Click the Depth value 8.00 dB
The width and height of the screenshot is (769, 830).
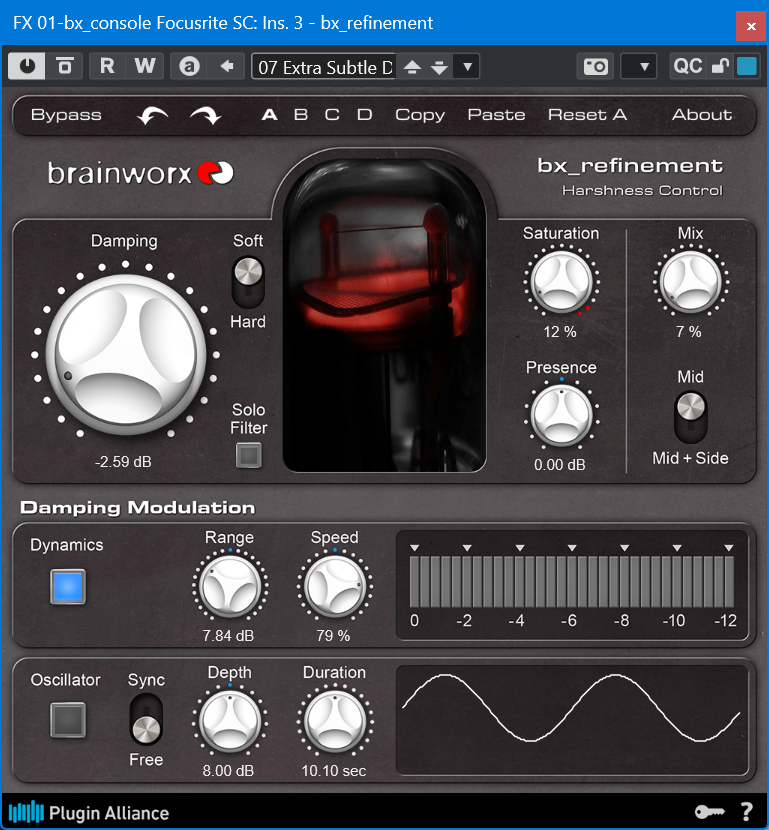228,771
